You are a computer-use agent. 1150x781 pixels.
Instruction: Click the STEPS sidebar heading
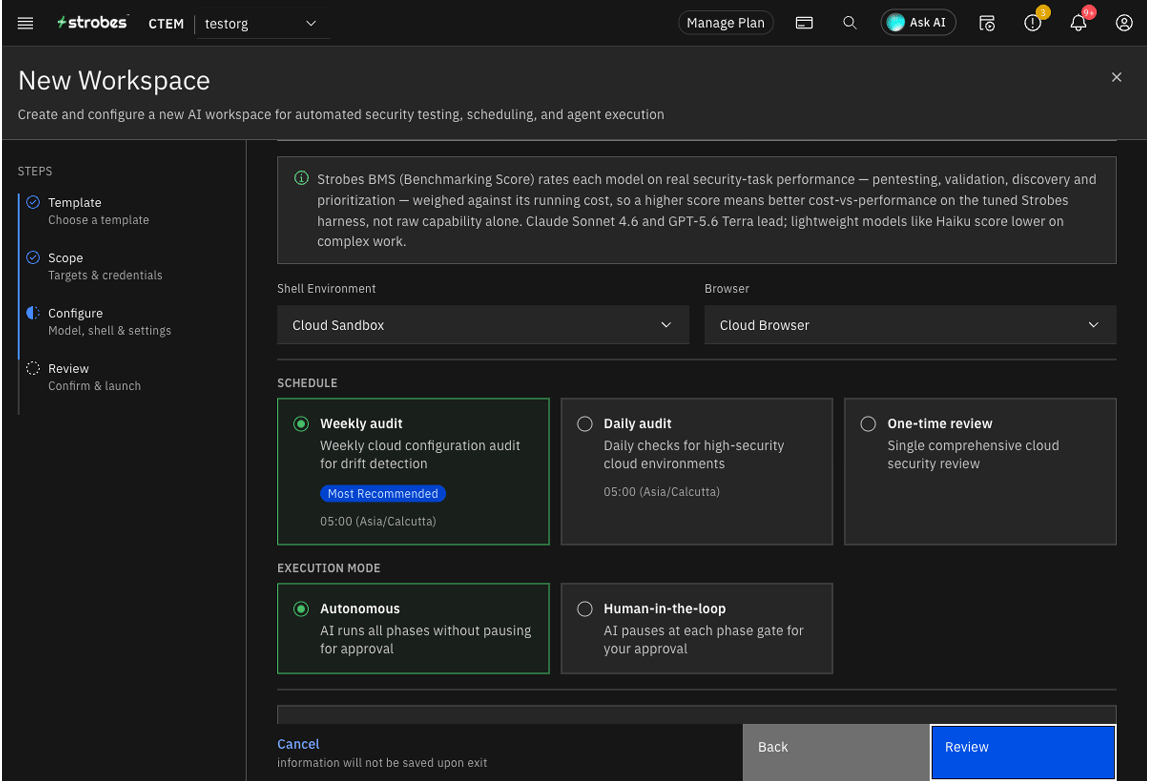click(34, 171)
